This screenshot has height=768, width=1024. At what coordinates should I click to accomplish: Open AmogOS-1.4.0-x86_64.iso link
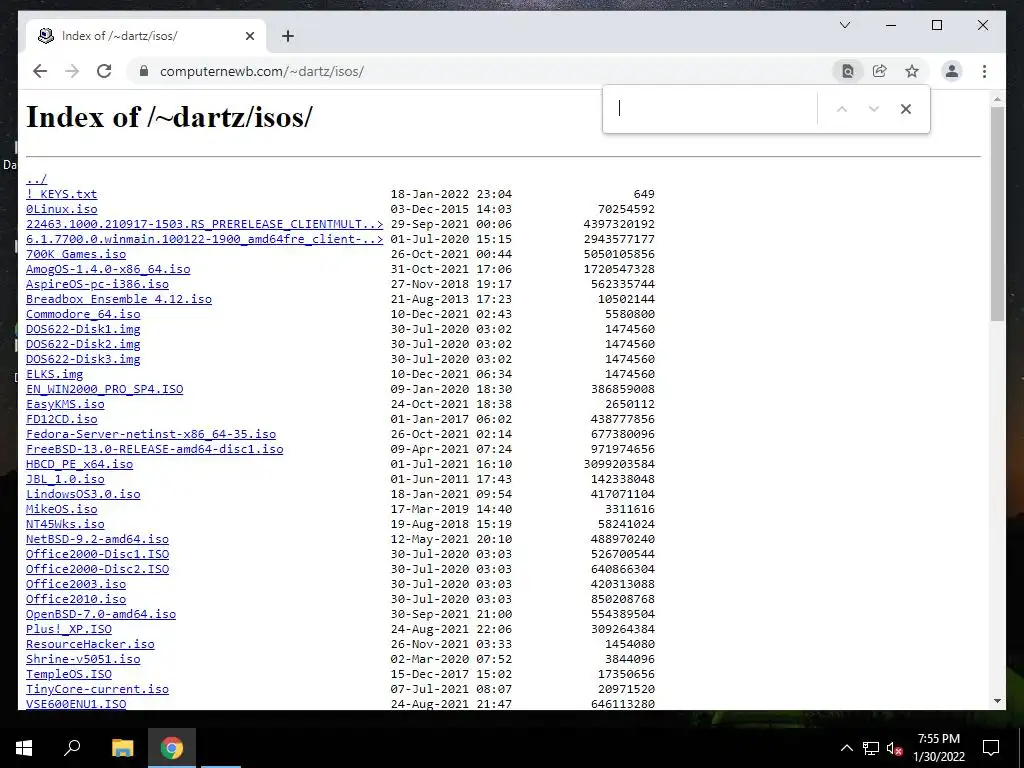(108, 269)
